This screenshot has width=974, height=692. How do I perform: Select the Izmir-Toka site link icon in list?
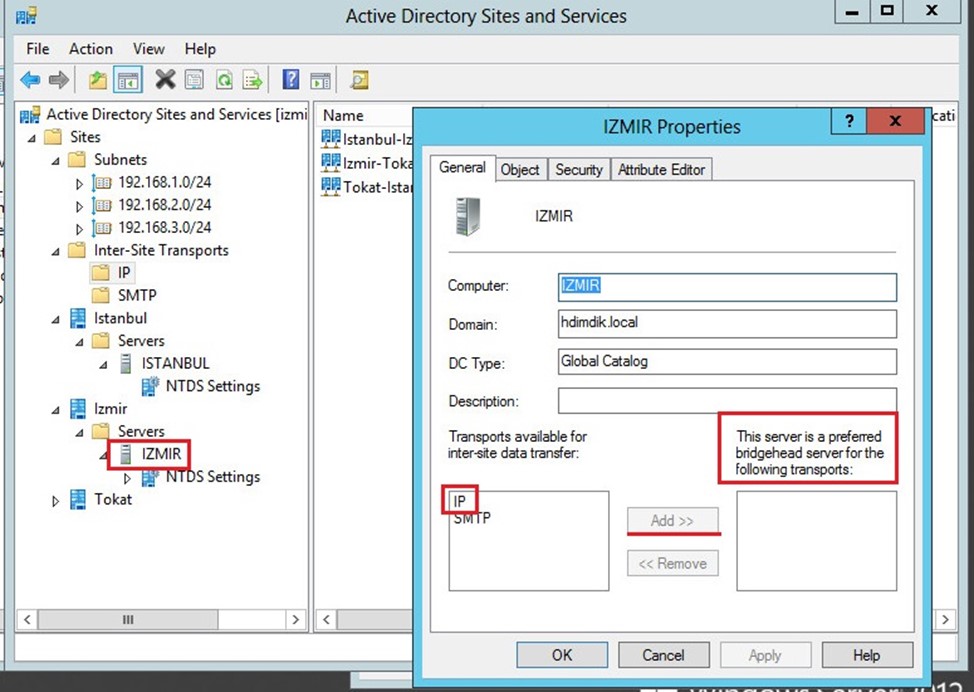tap(331, 162)
